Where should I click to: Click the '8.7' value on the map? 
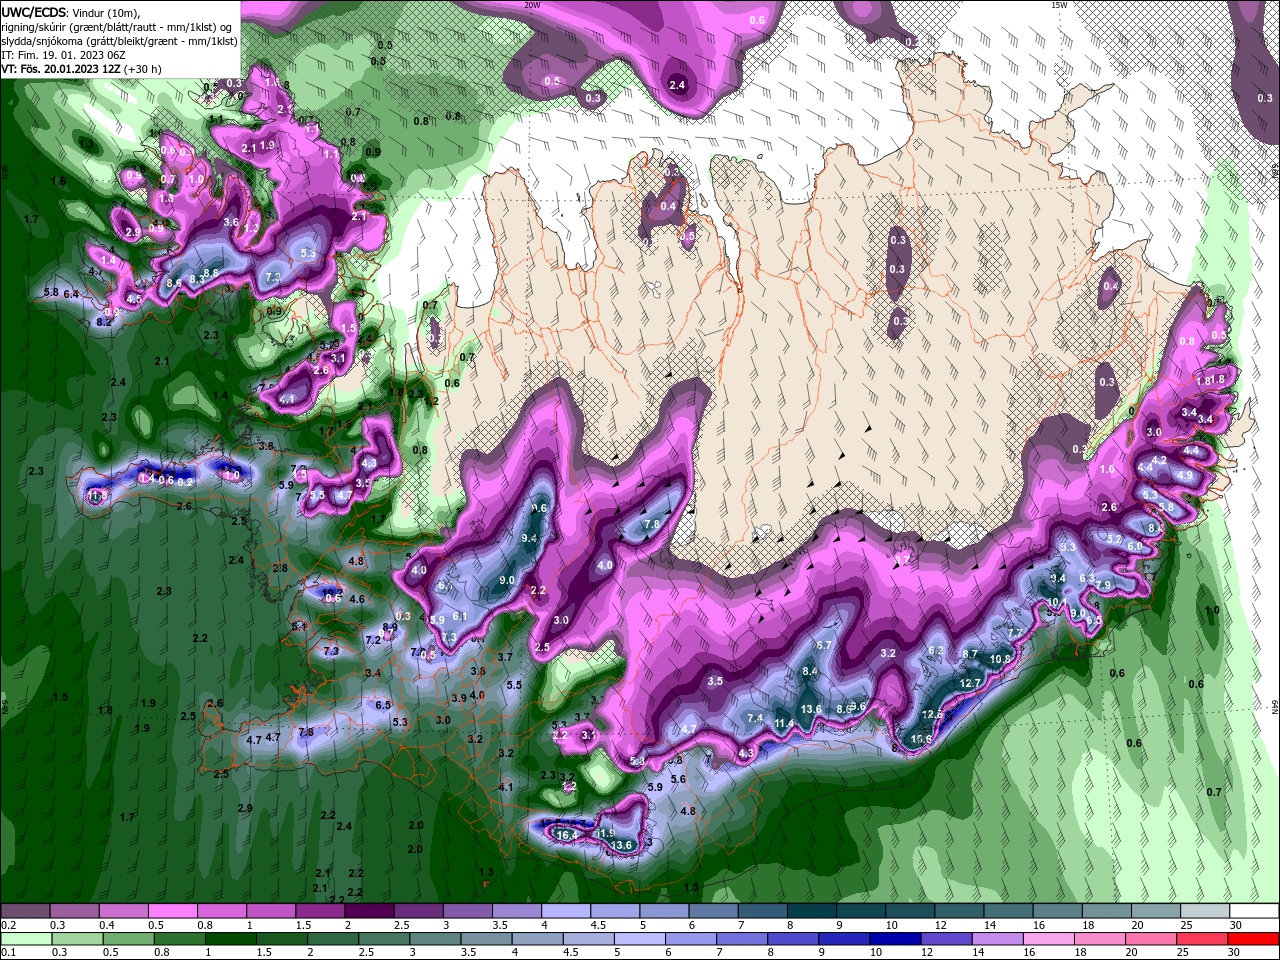pyautogui.click(x=970, y=653)
